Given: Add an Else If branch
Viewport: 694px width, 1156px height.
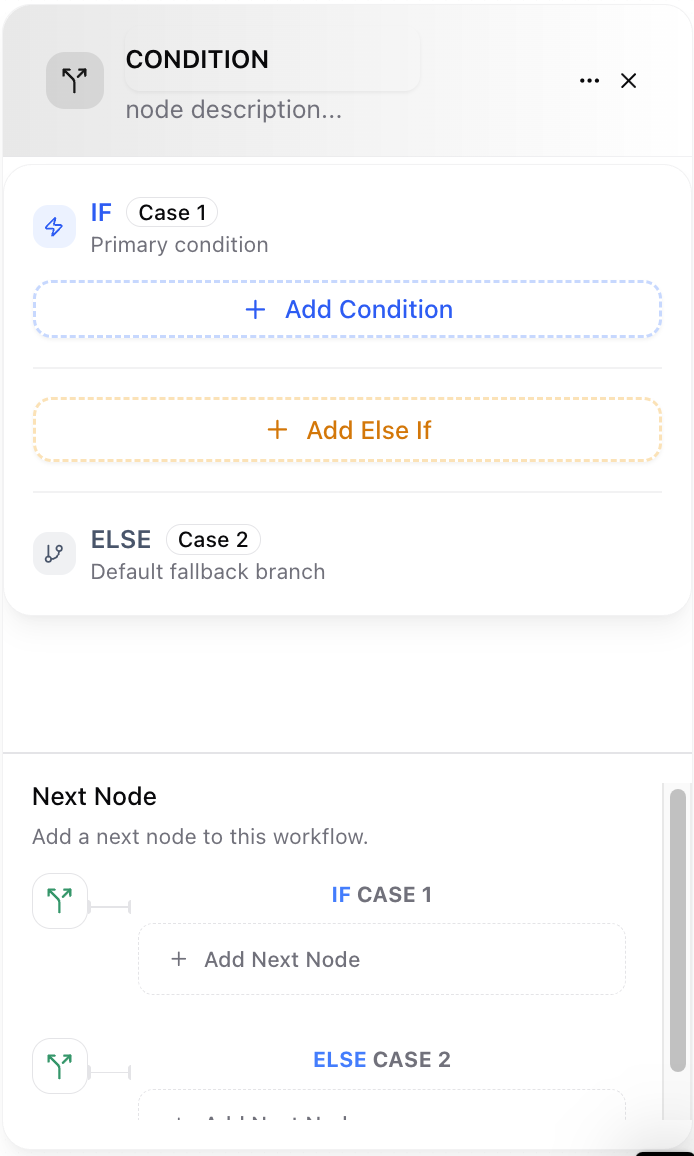Looking at the screenshot, I should pyautogui.click(x=347, y=430).
